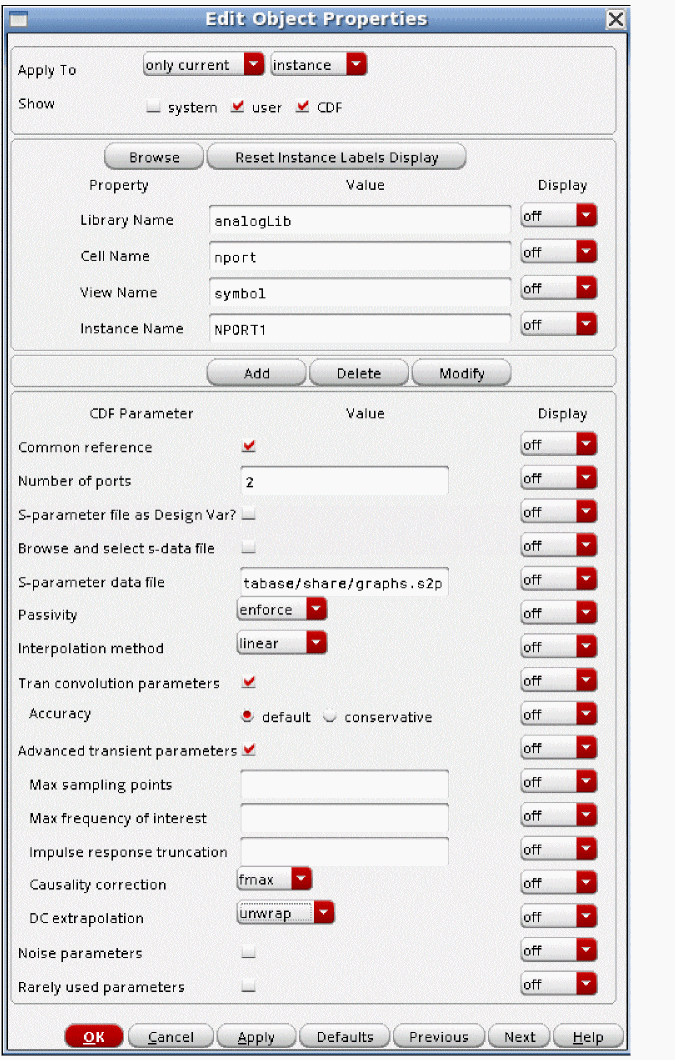The image size is (675, 1060).
Task: Close the Edit Object Properties dialog
Action: pos(616,19)
